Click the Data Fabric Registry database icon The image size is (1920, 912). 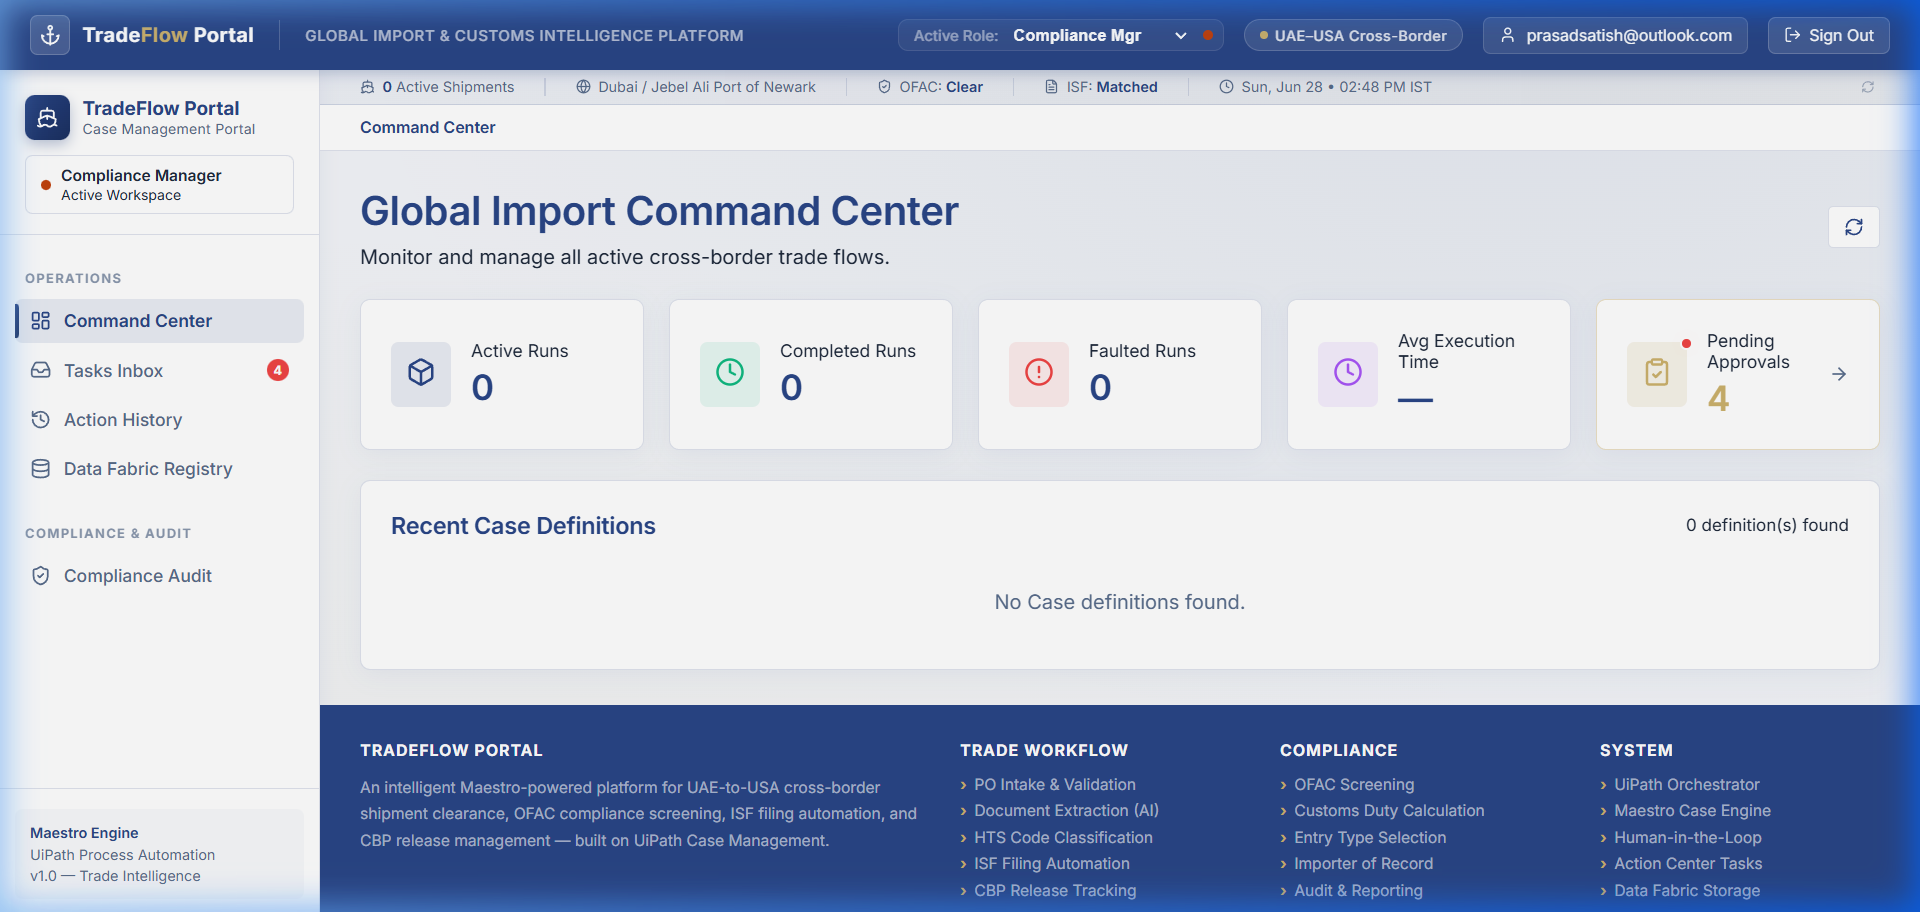pyautogui.click(x=41, y=468)
